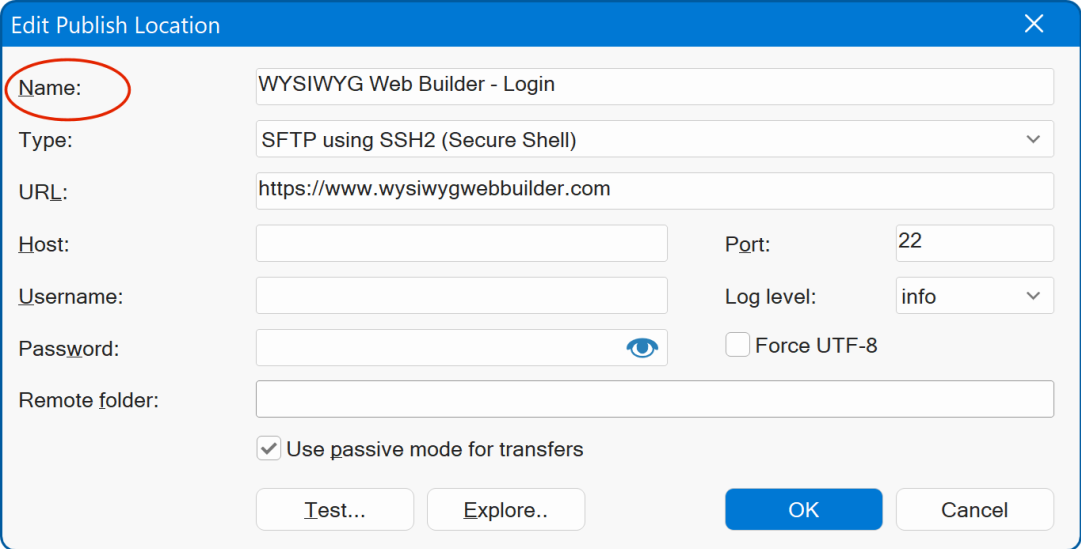Viewport: 1082px width, 552px height.
Task: Click the Test... button
Action: click(334, 510)
